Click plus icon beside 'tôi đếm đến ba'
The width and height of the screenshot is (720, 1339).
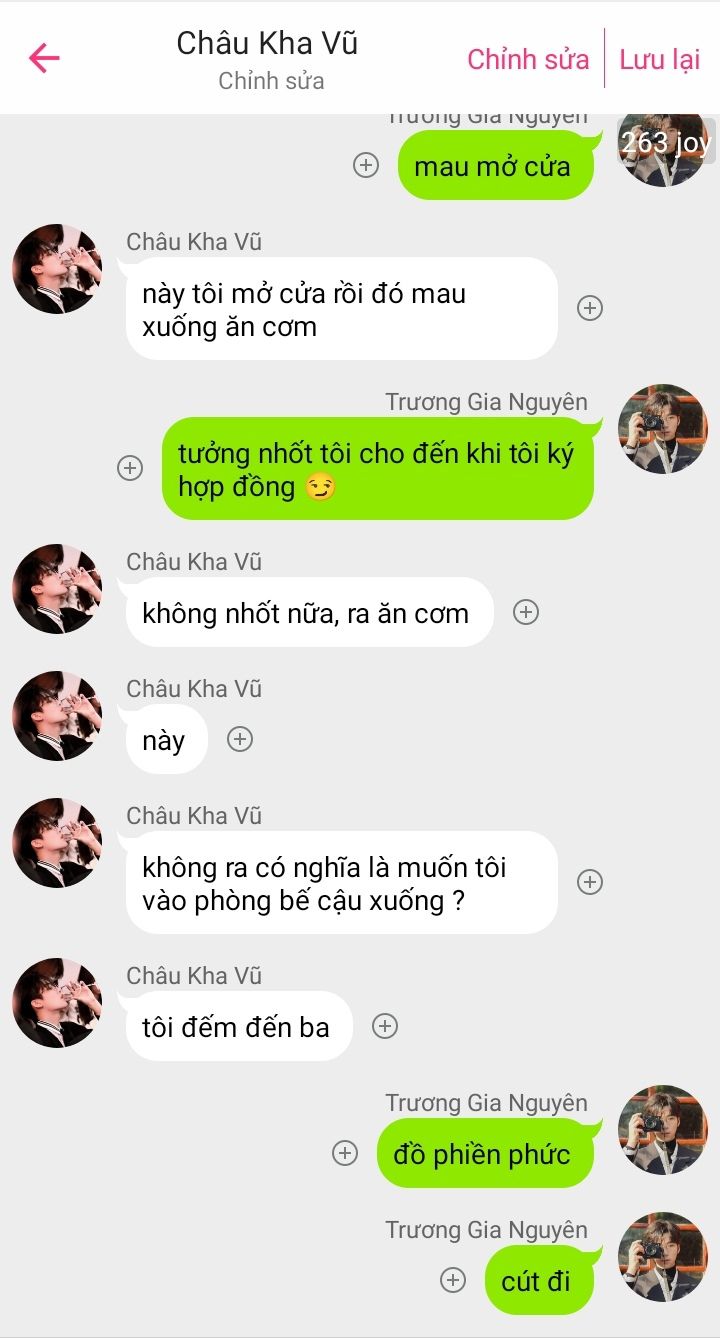click(385, 1026)
